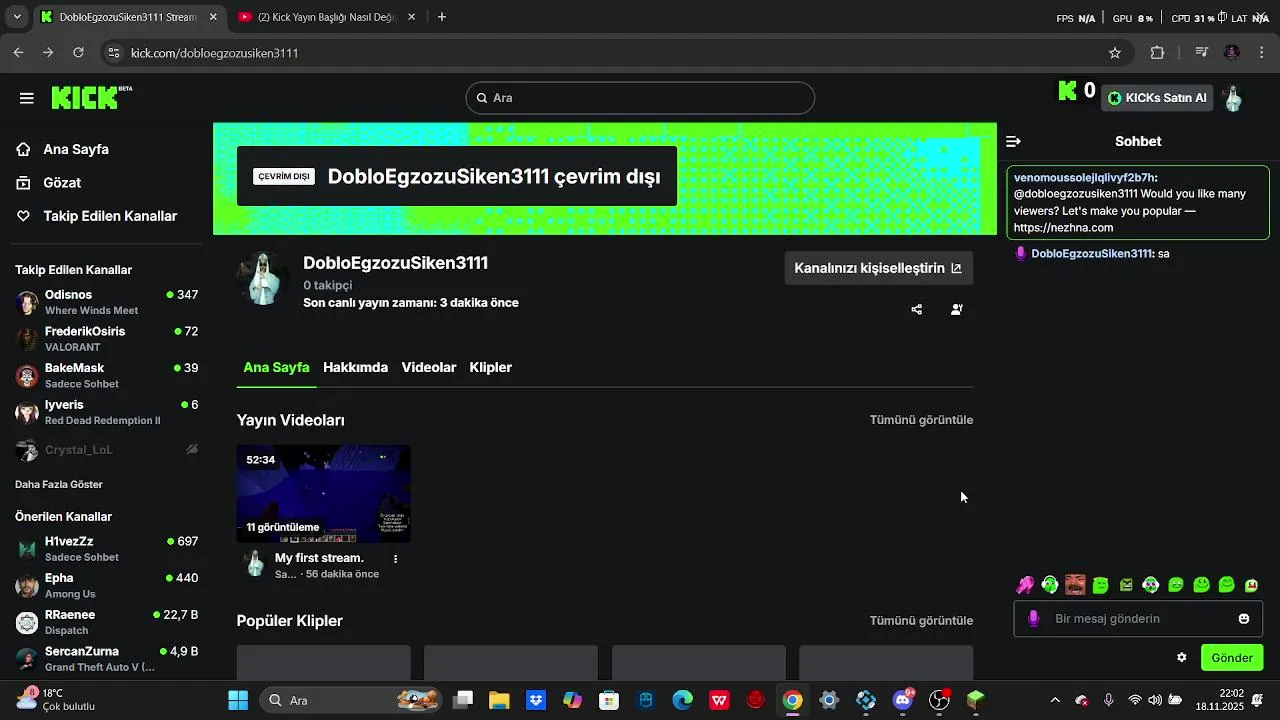Screen dimensions: 1280x720
Task: Open Odisnos channel in followed list
Action: 106,302
